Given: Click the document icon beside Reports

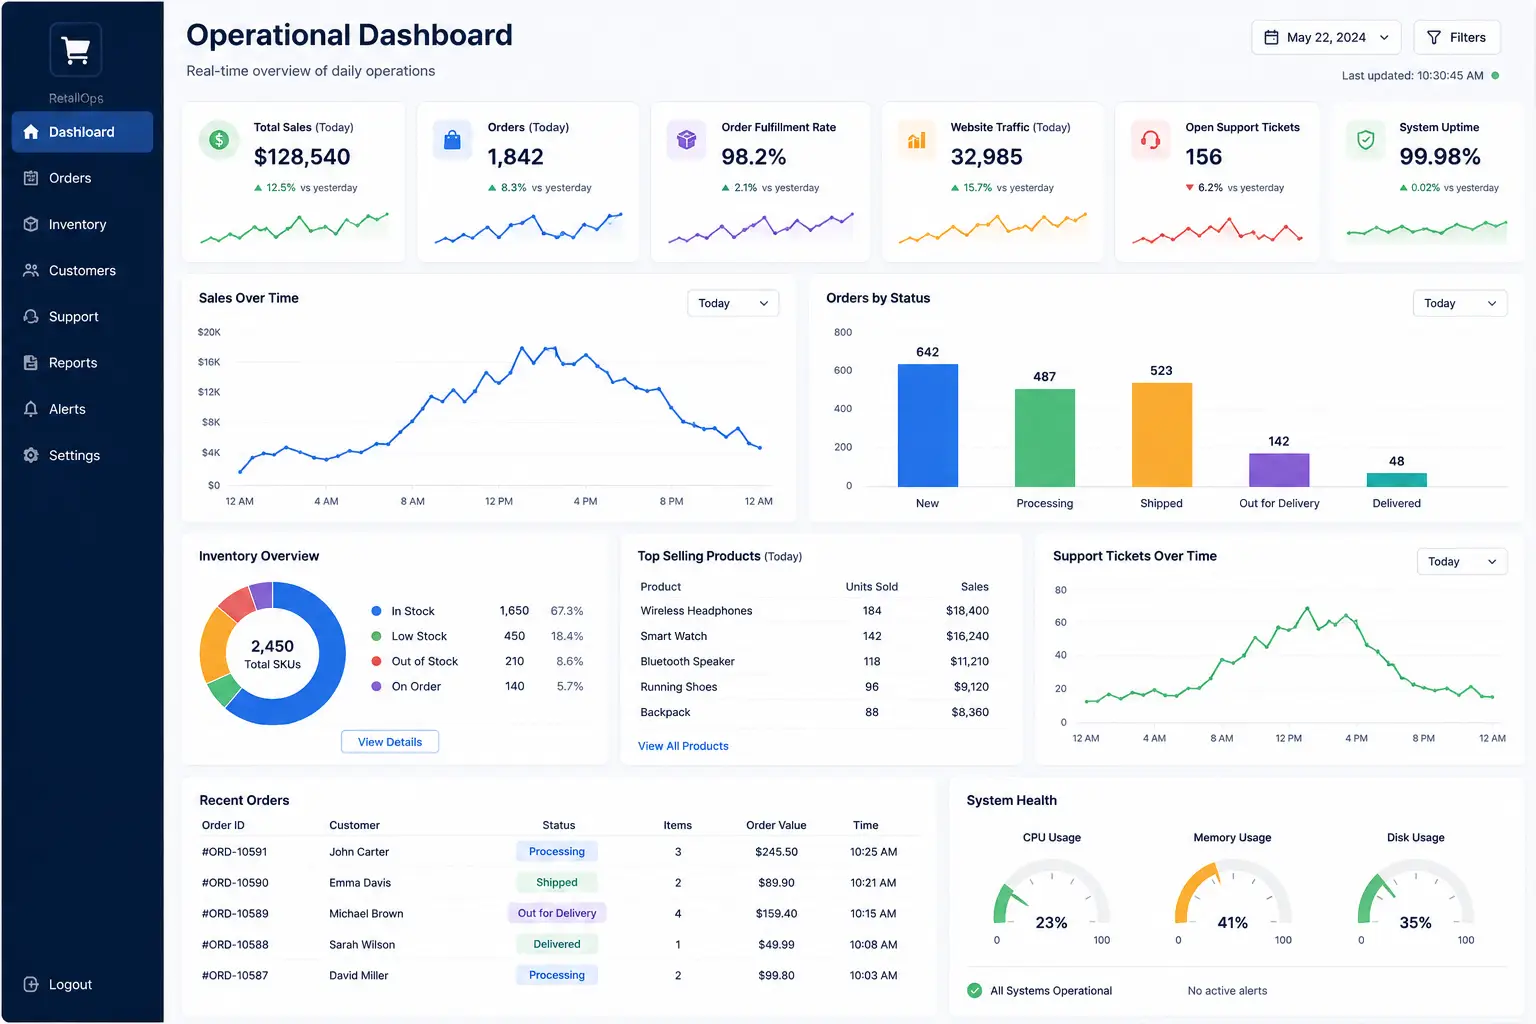Looking at the screenshot, I should pos(31,363).
